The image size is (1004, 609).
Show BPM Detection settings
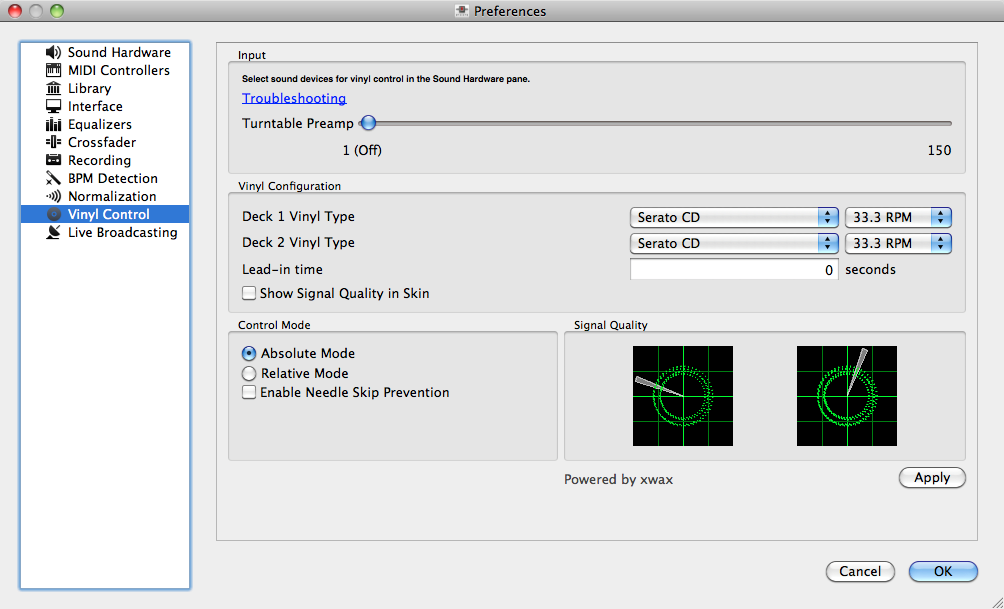tap(105, 178)
